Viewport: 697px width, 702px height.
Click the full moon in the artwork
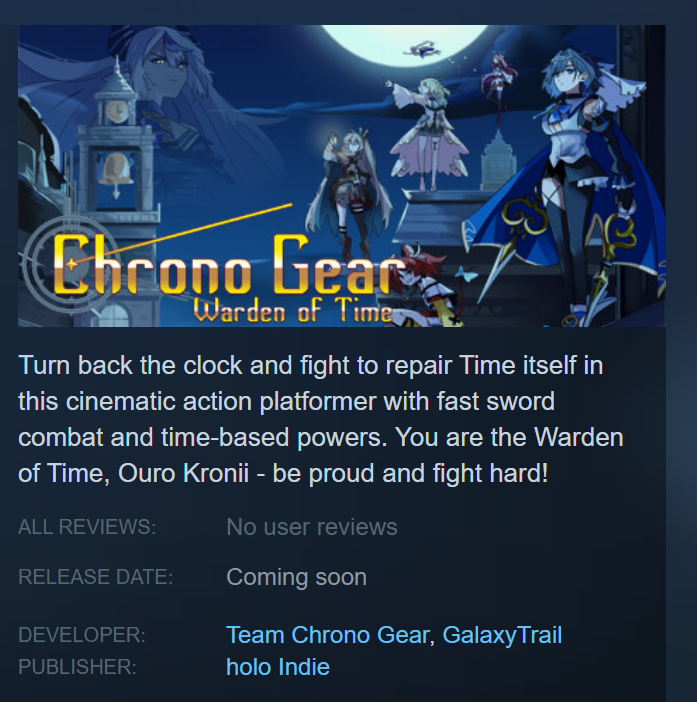pyautogui.click(x=405, y=45)
